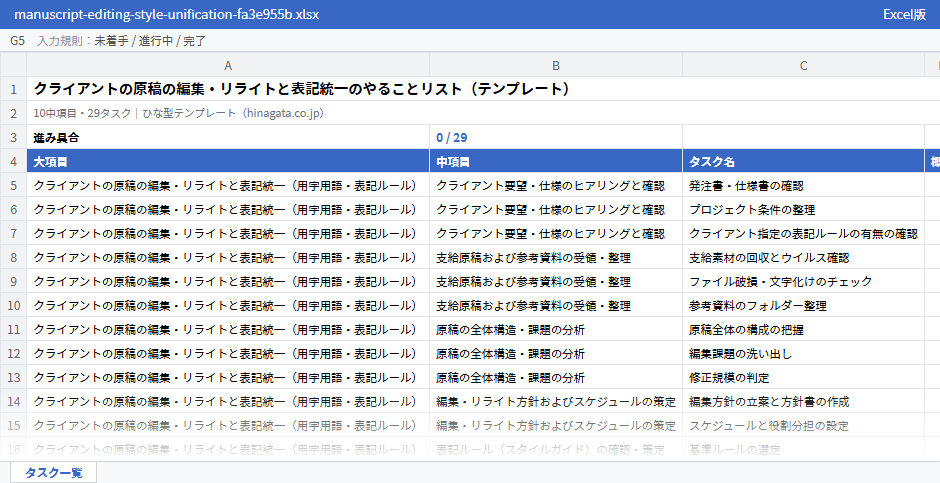Select row 3 header

click(13, 137)
